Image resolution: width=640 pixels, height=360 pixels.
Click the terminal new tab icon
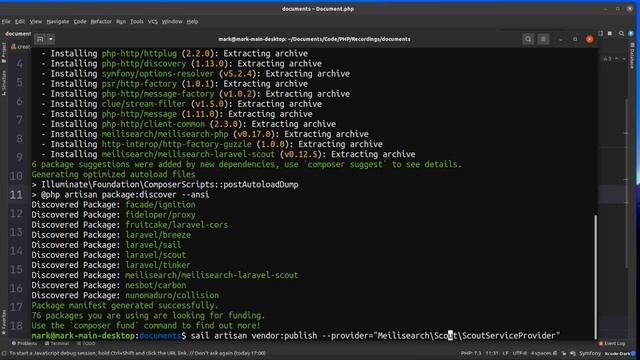[x=40, y=39]
